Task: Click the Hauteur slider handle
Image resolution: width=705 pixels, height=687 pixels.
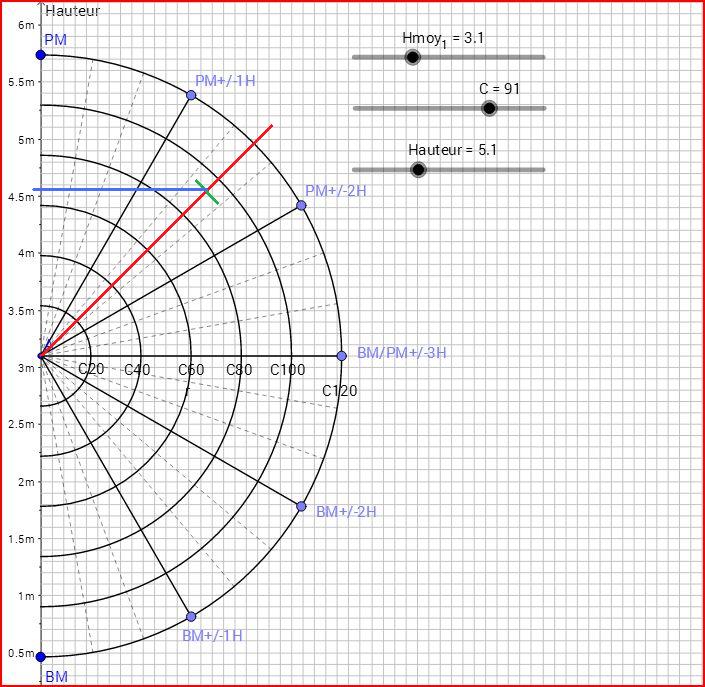Action: pyautogui.click(x=419, y=170)
